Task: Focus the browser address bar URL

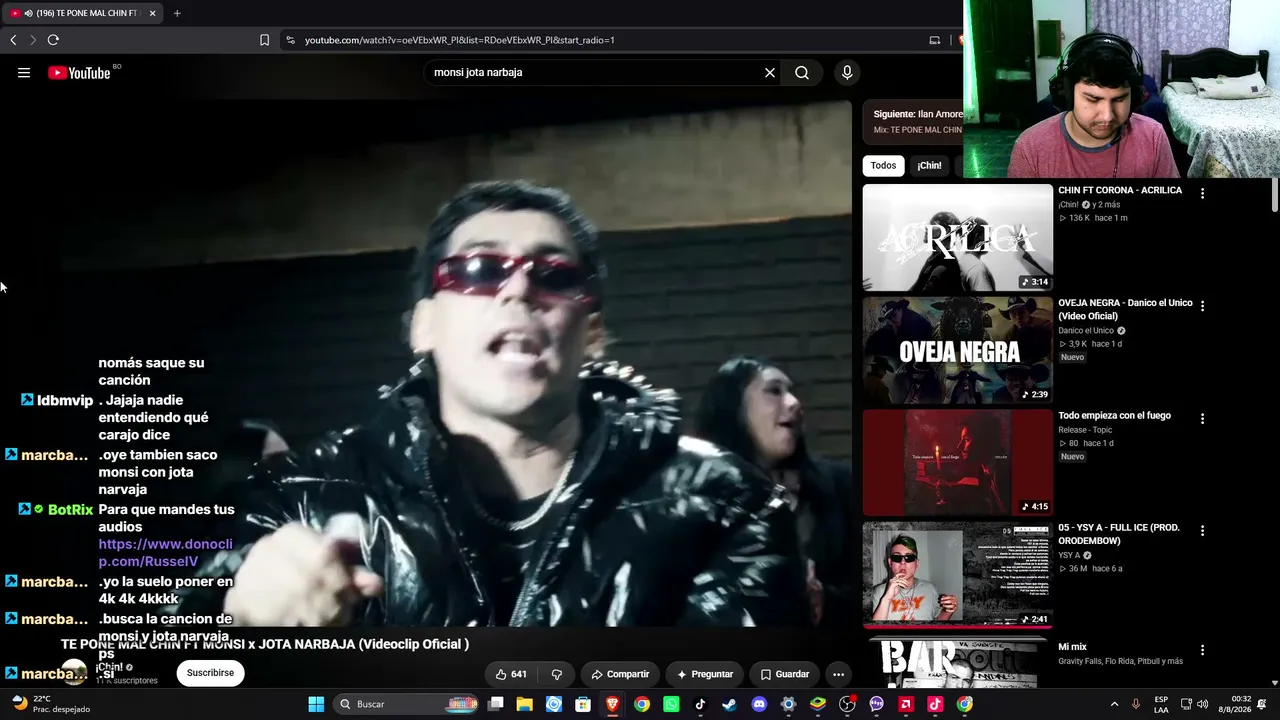Action: (x=460, y=40)
